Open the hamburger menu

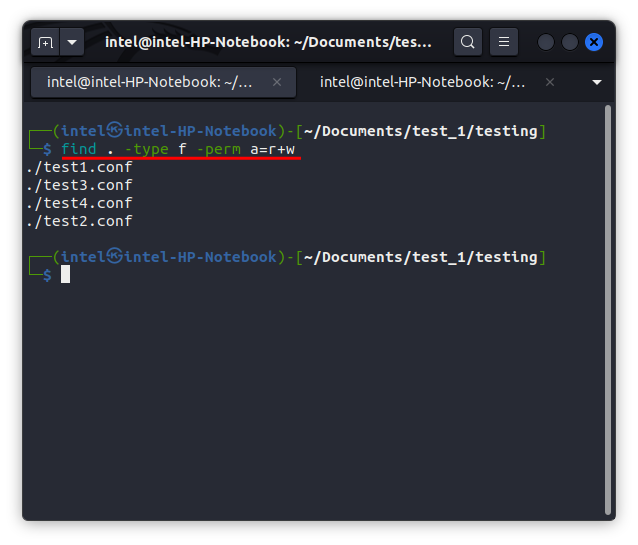tap(504, 42)
